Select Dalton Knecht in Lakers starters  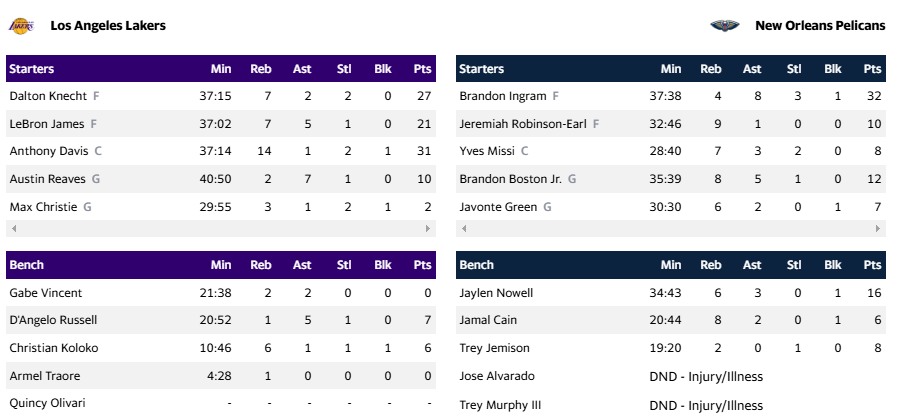(49, 96)
